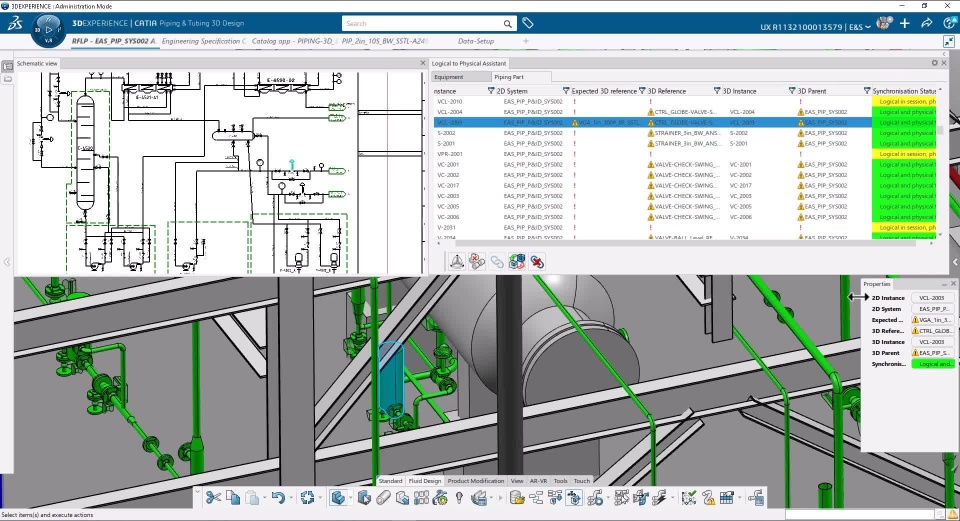Click the Update refresh cycle icon

click(x=308, y=498)
